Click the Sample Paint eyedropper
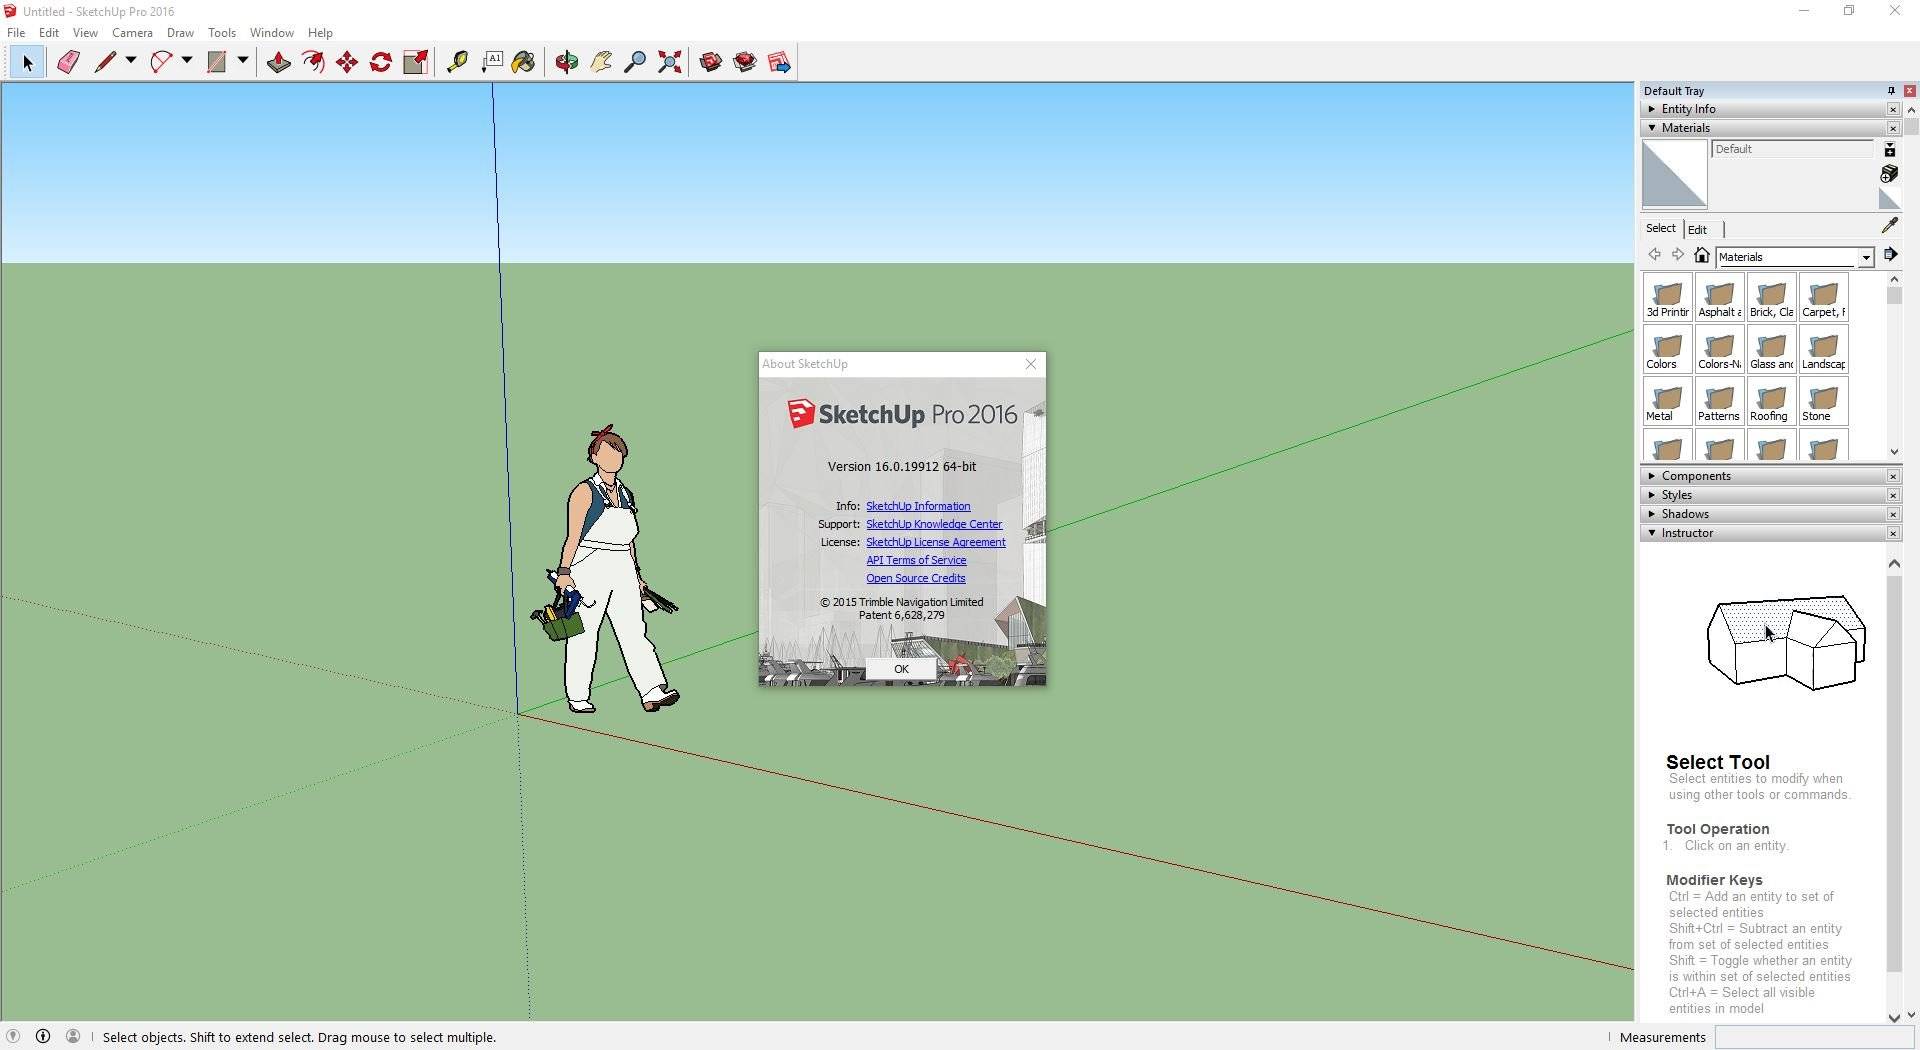The image size is (1920, 1050). click(1889, 226)
